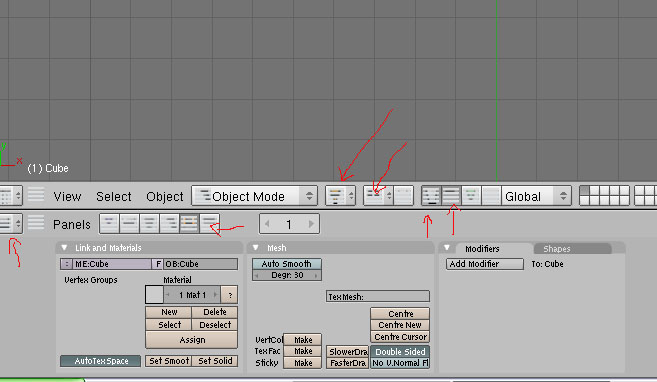Toggle the 3D transform manipulator button
This screenshot has width=657, height=382.
431,196
